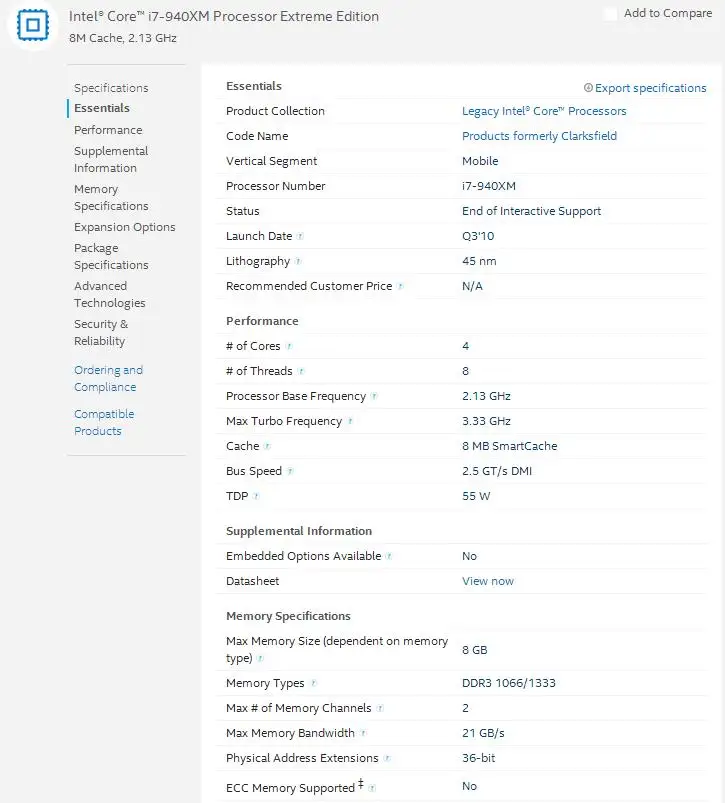725x803 pixels.
Task: Open Compatible Products sidebar link
Action: pyautogui.click(x=104, y=422)
